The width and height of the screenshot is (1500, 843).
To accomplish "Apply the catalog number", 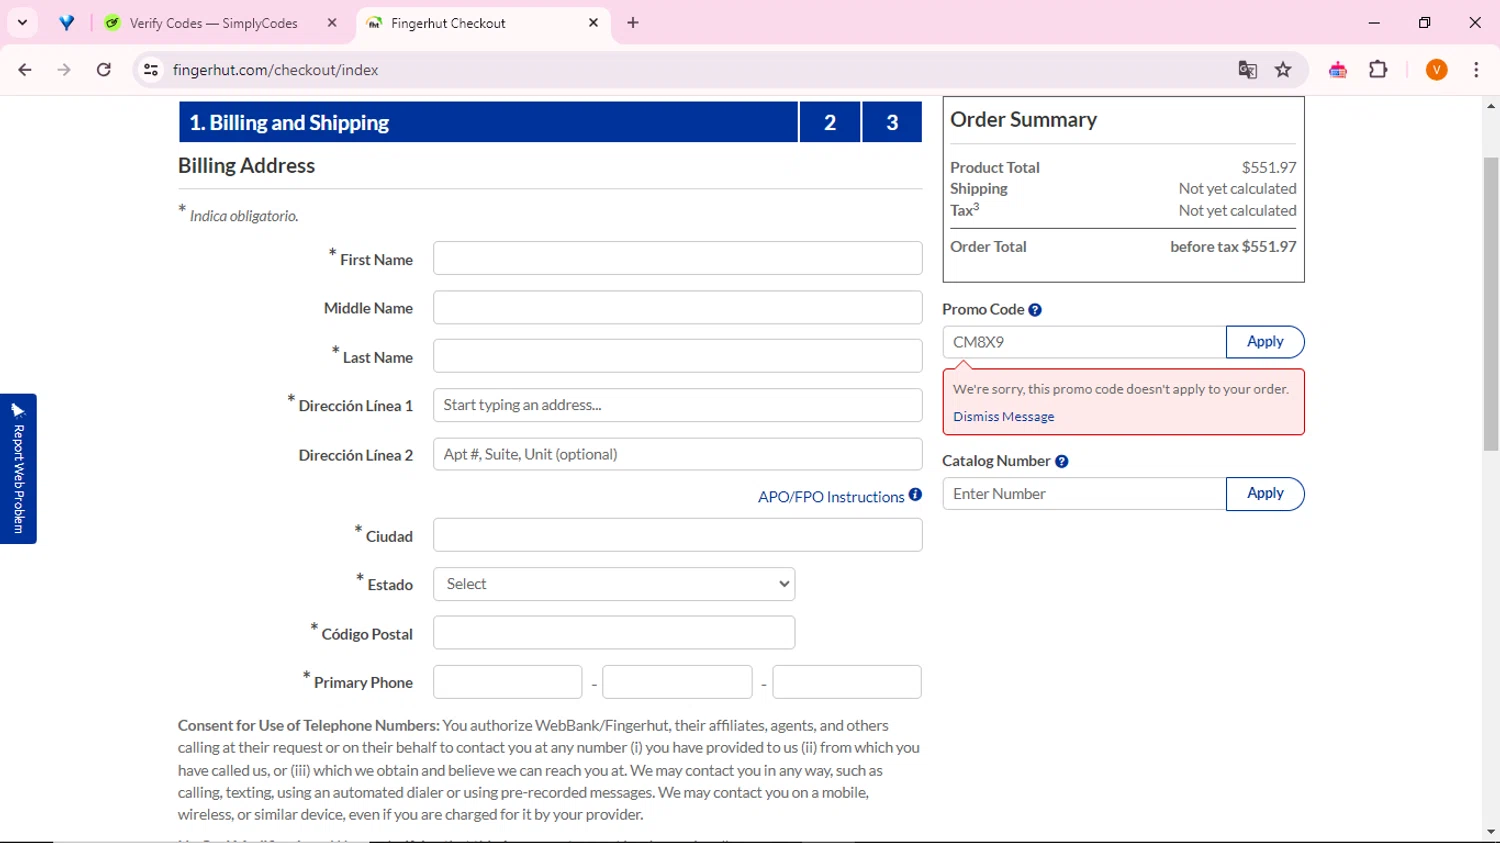I will click(x=1265, y=494).
